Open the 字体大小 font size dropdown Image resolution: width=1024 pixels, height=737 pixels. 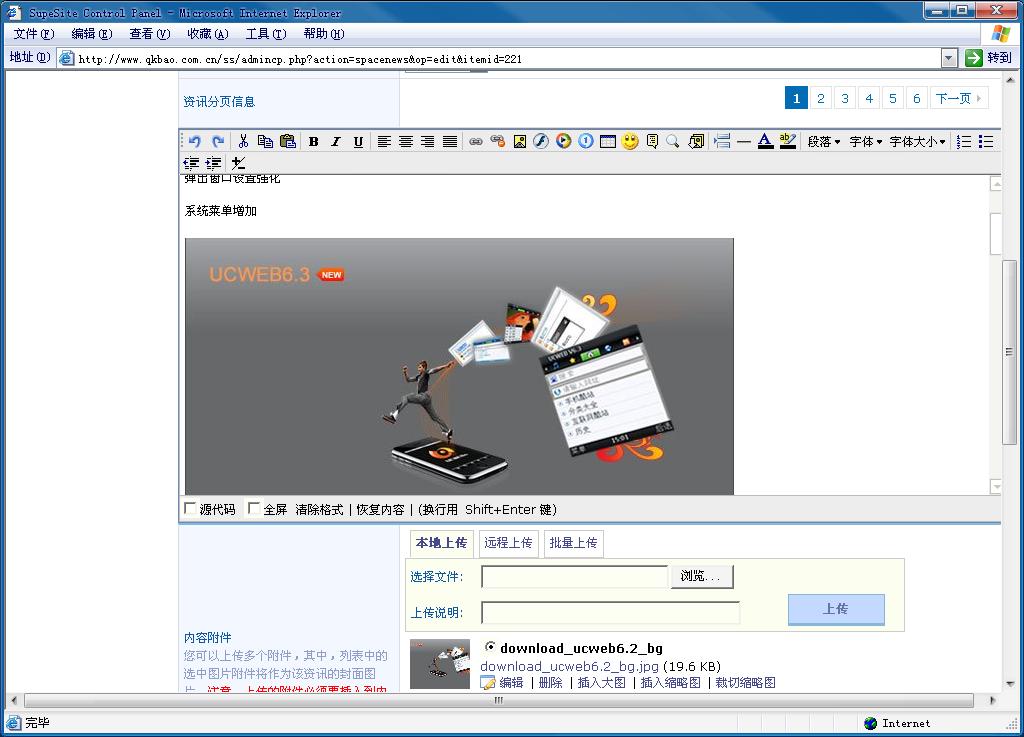918,142
